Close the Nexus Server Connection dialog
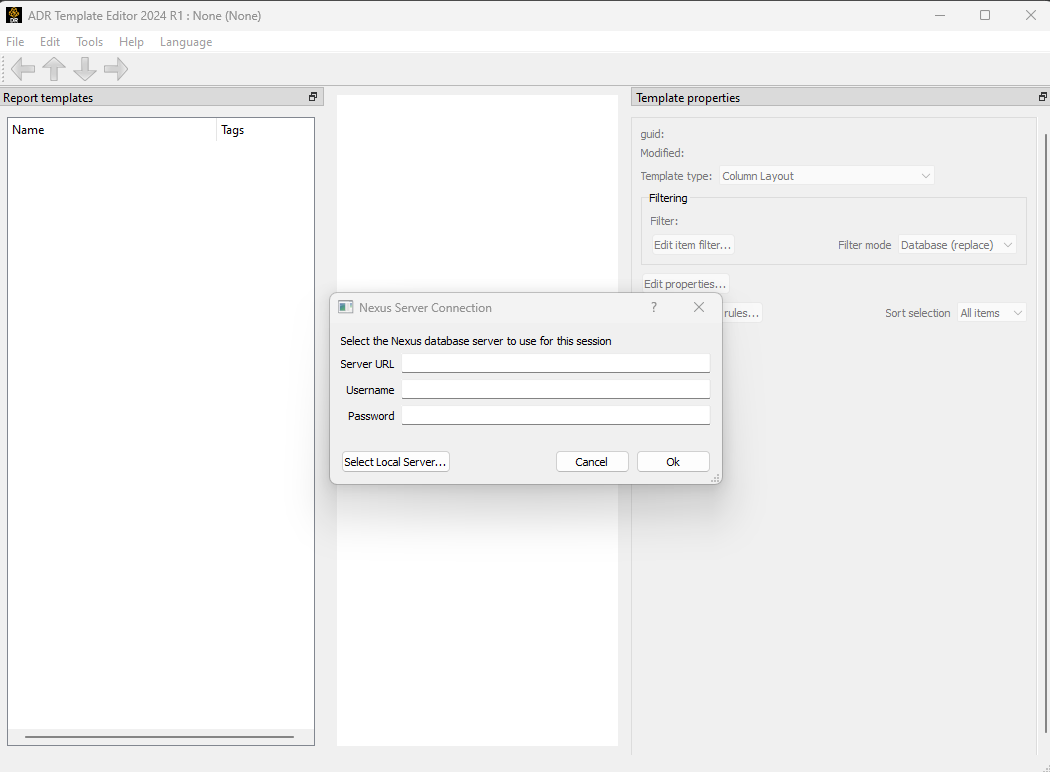The image size is (1050, 772). coord(698,307)
